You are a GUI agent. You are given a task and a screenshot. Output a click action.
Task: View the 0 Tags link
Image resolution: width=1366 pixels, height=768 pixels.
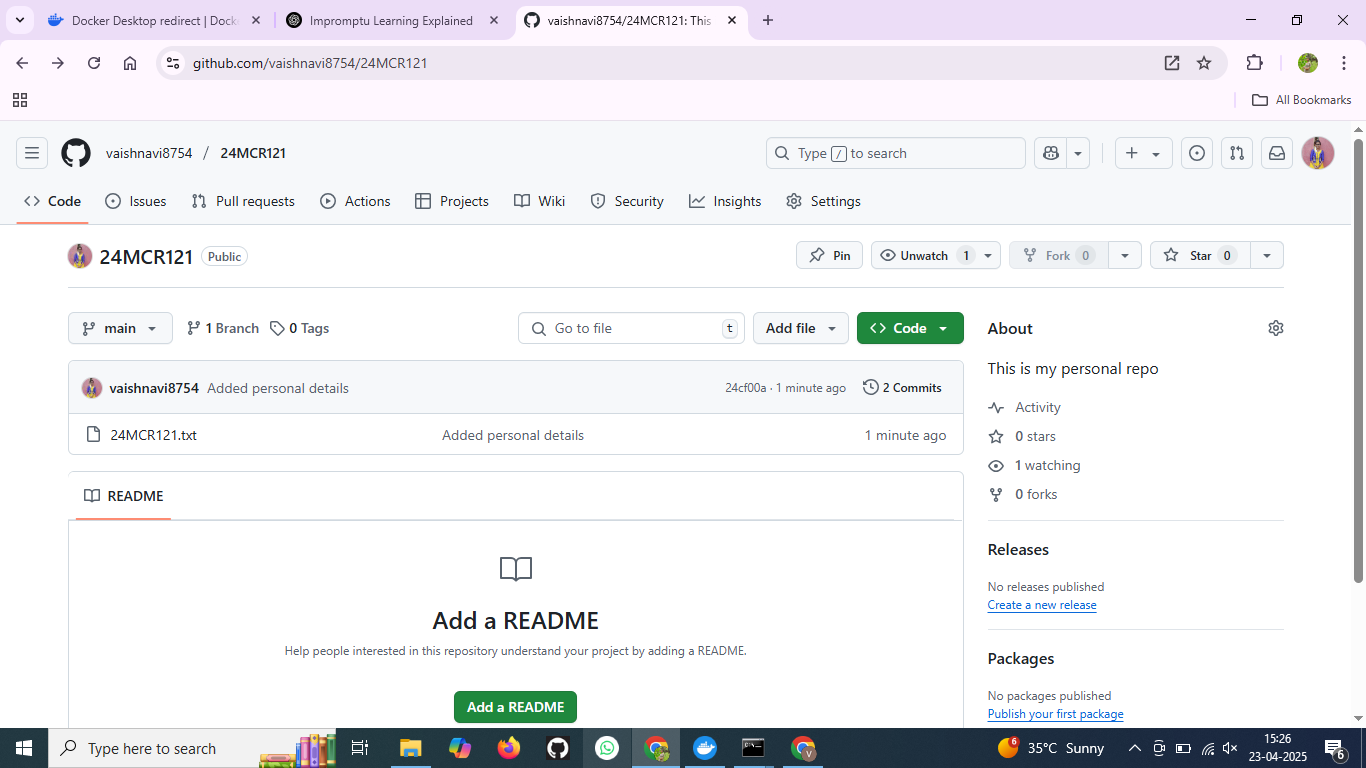(300, 328)
